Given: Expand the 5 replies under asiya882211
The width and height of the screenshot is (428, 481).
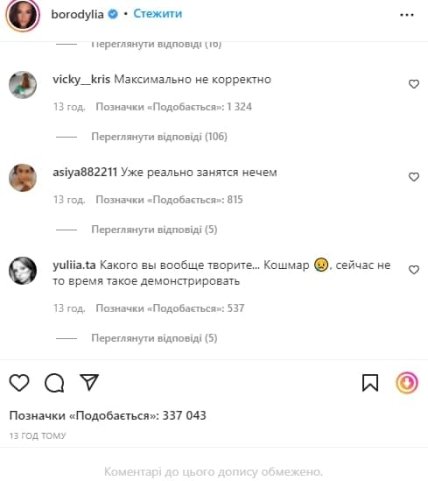Looking at the screenshot, I should (154, 230).
